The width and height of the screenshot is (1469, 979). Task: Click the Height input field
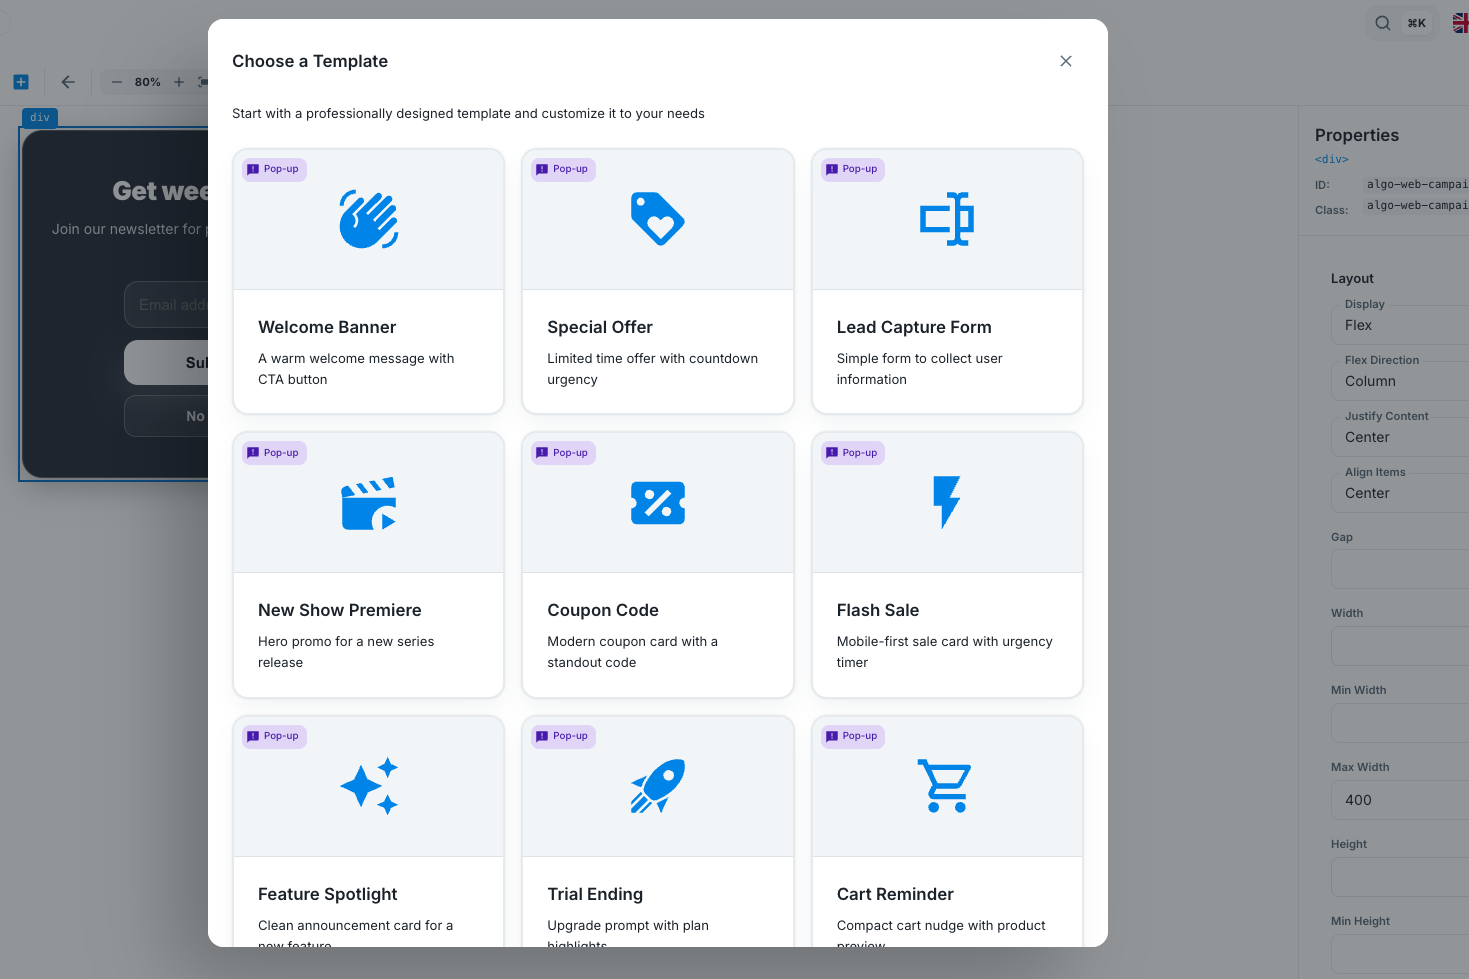tap(1400, 877)
